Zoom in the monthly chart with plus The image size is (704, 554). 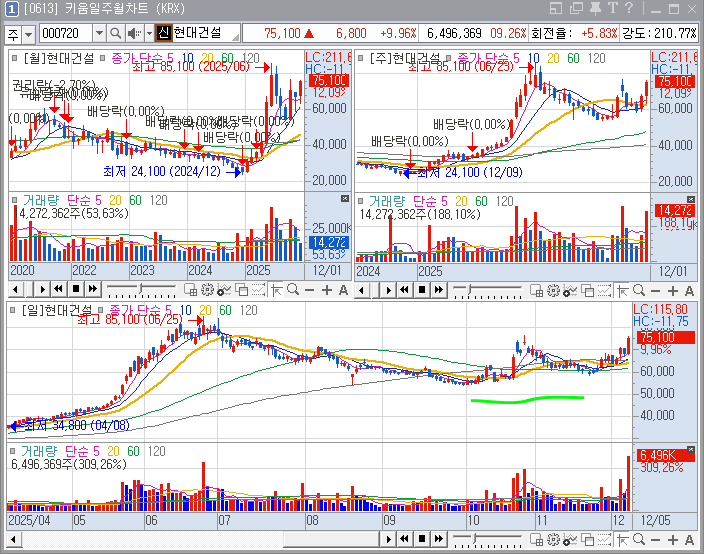pyautogui.click(x=326, y=290)
